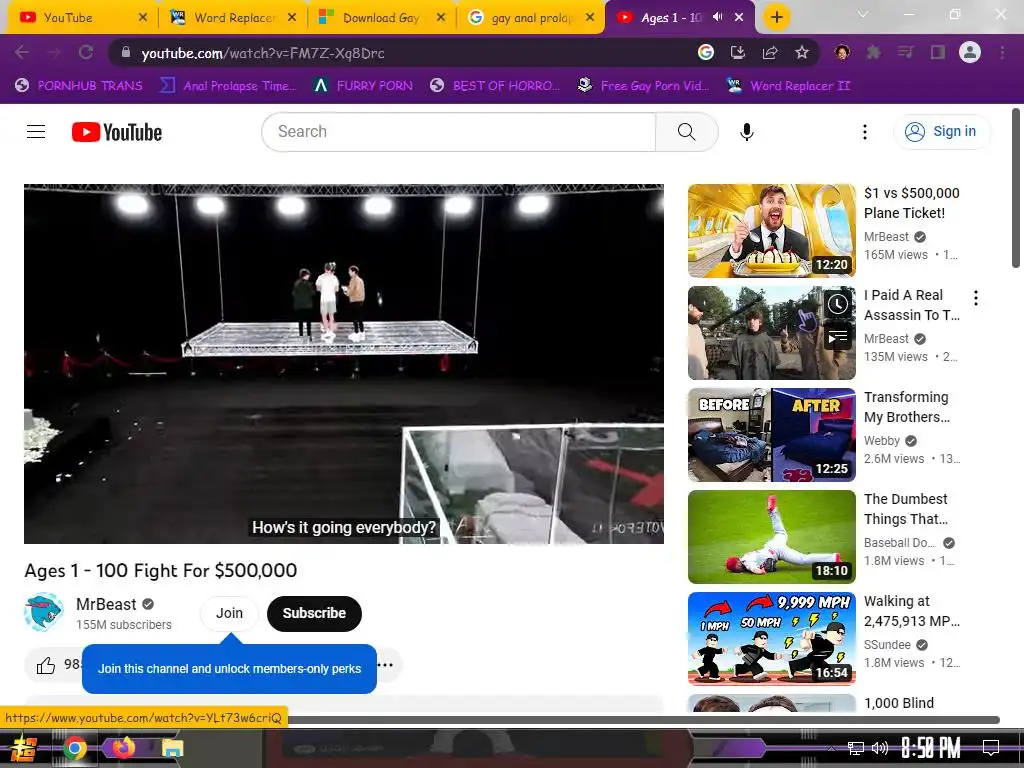Open Chrome from the taskbar
Image resolution: width=1024 pixels, height=768 pixels.
[74, 748]
